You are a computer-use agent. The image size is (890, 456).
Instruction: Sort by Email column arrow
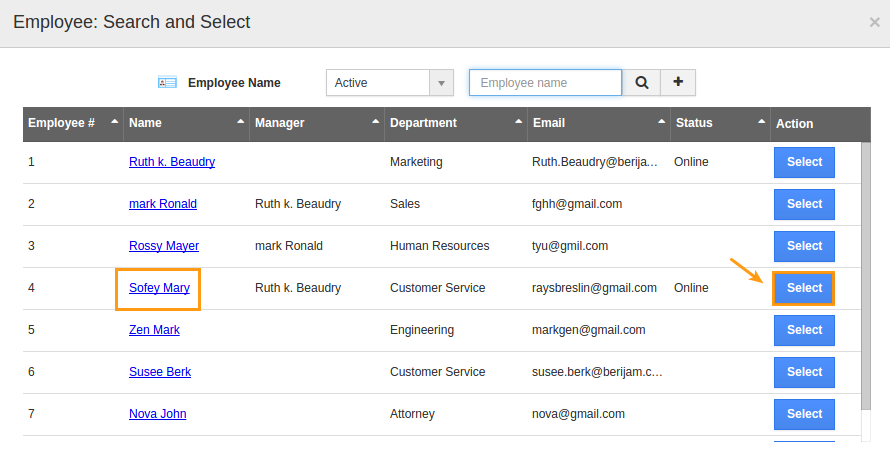tap(662, 122)
